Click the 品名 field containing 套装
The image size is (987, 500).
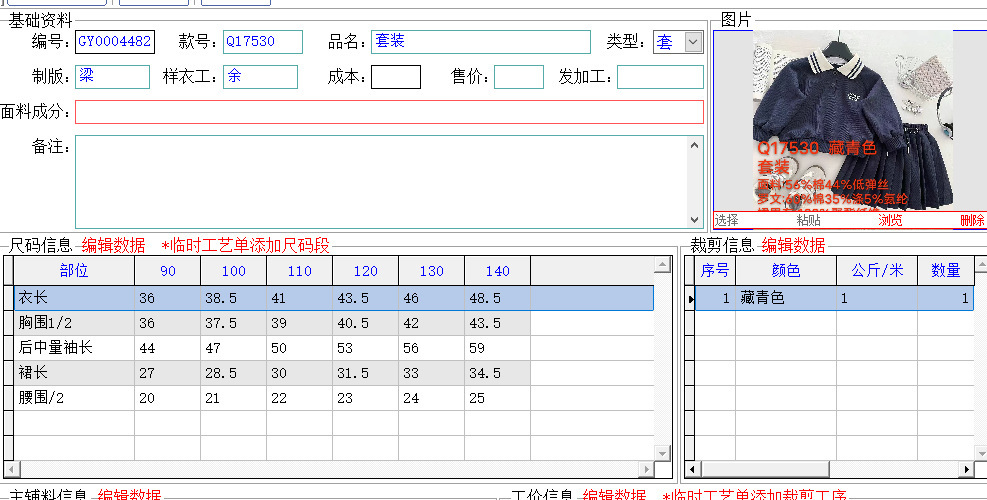click(480, 42)
